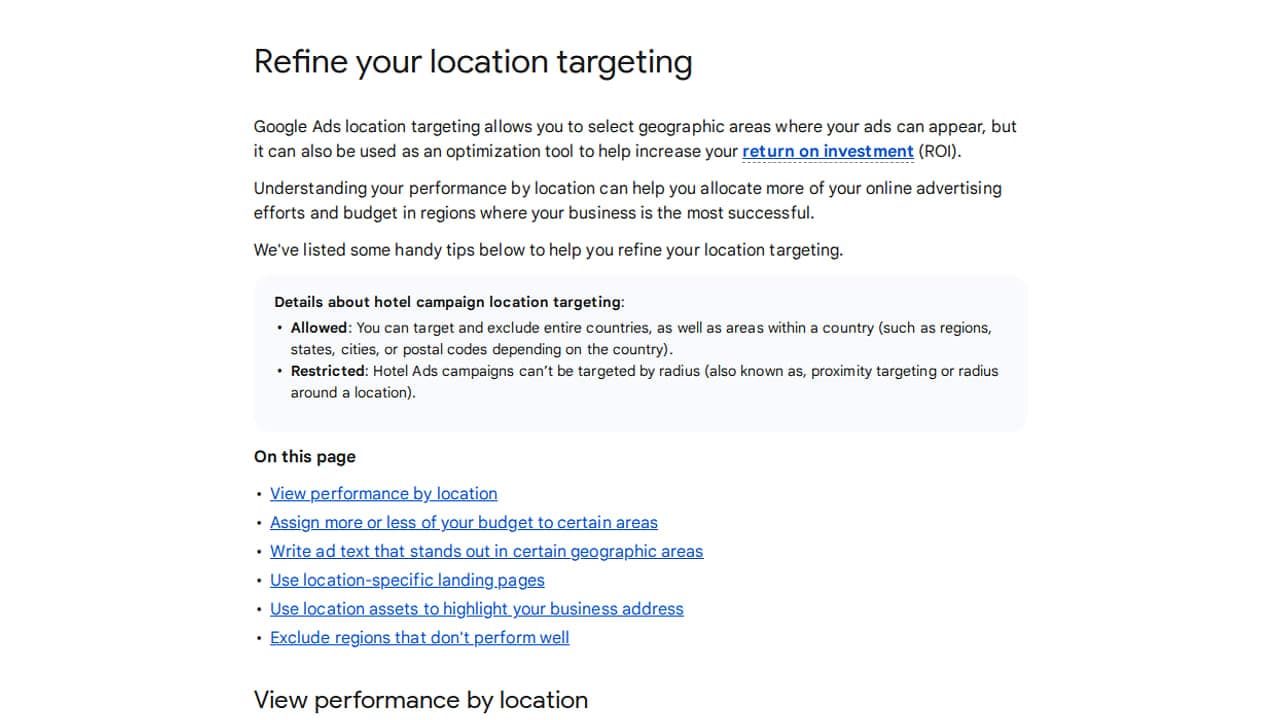
Task: Click the View performance by location section heading
Action: [421, 700]
